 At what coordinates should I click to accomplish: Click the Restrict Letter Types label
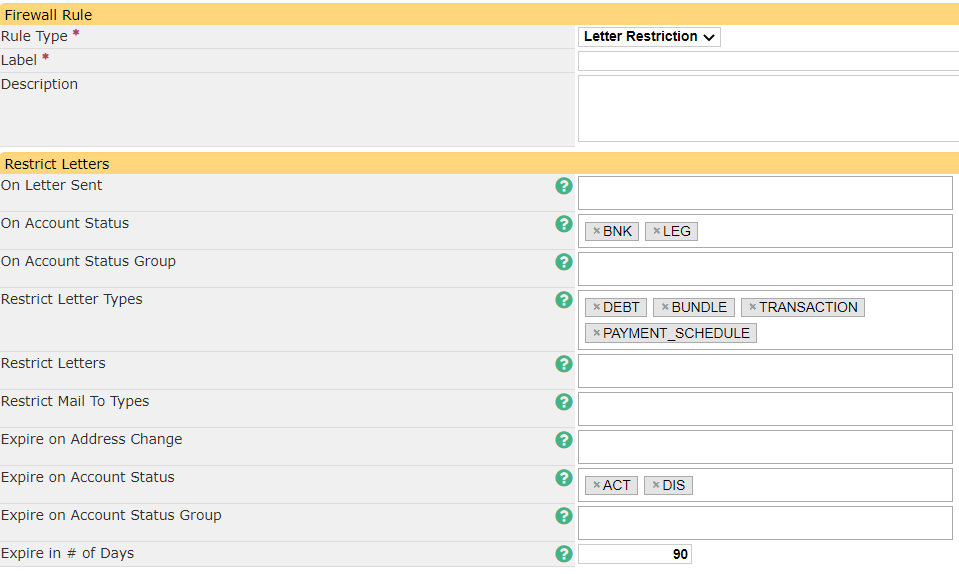click(72, 299)
